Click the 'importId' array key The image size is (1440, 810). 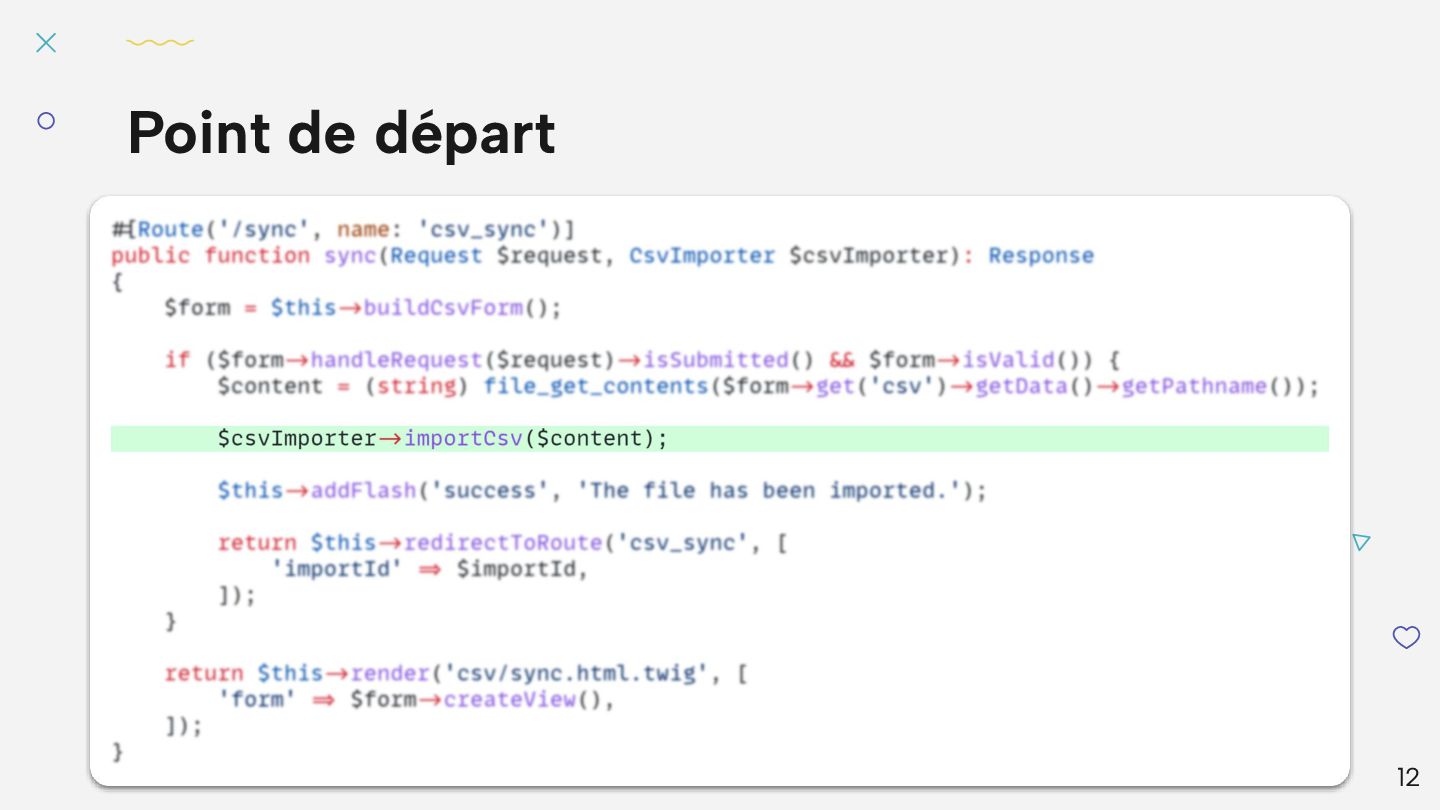tap(337, 569)
